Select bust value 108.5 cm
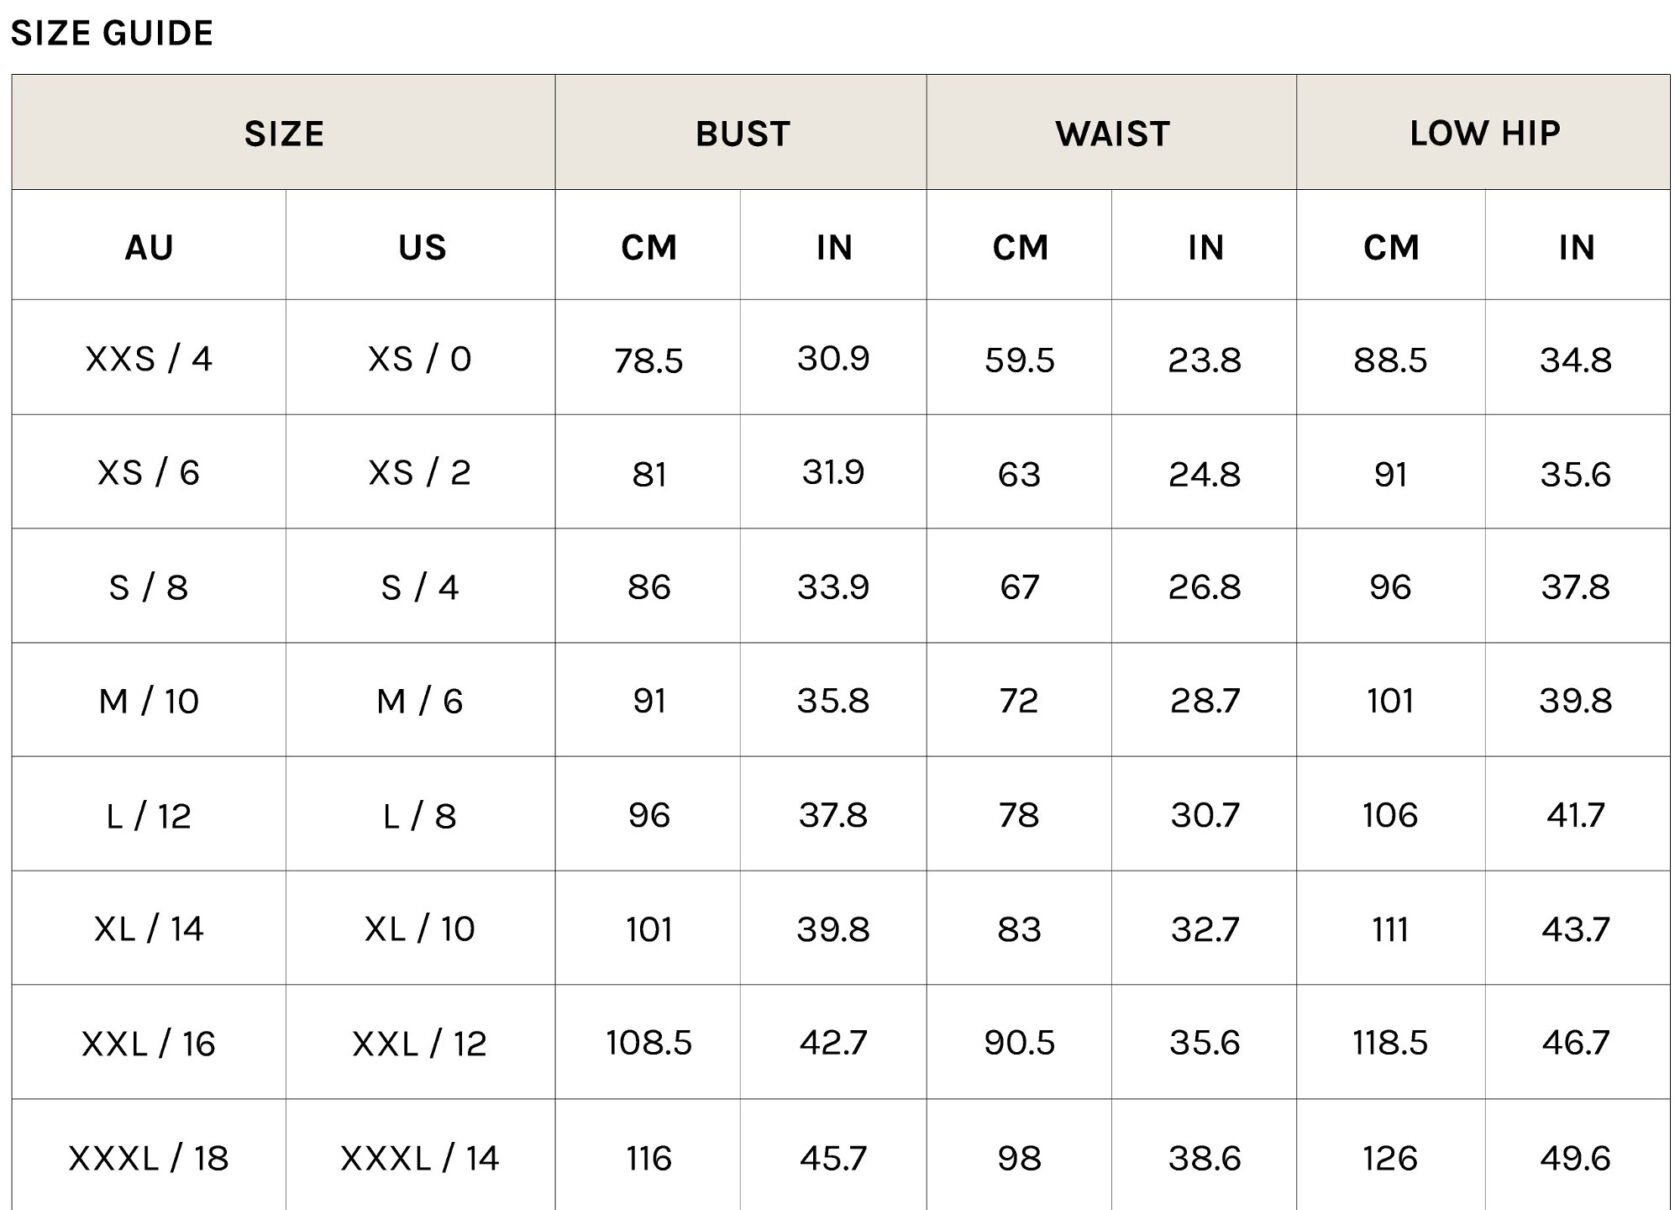 [x=648, y=1043]
